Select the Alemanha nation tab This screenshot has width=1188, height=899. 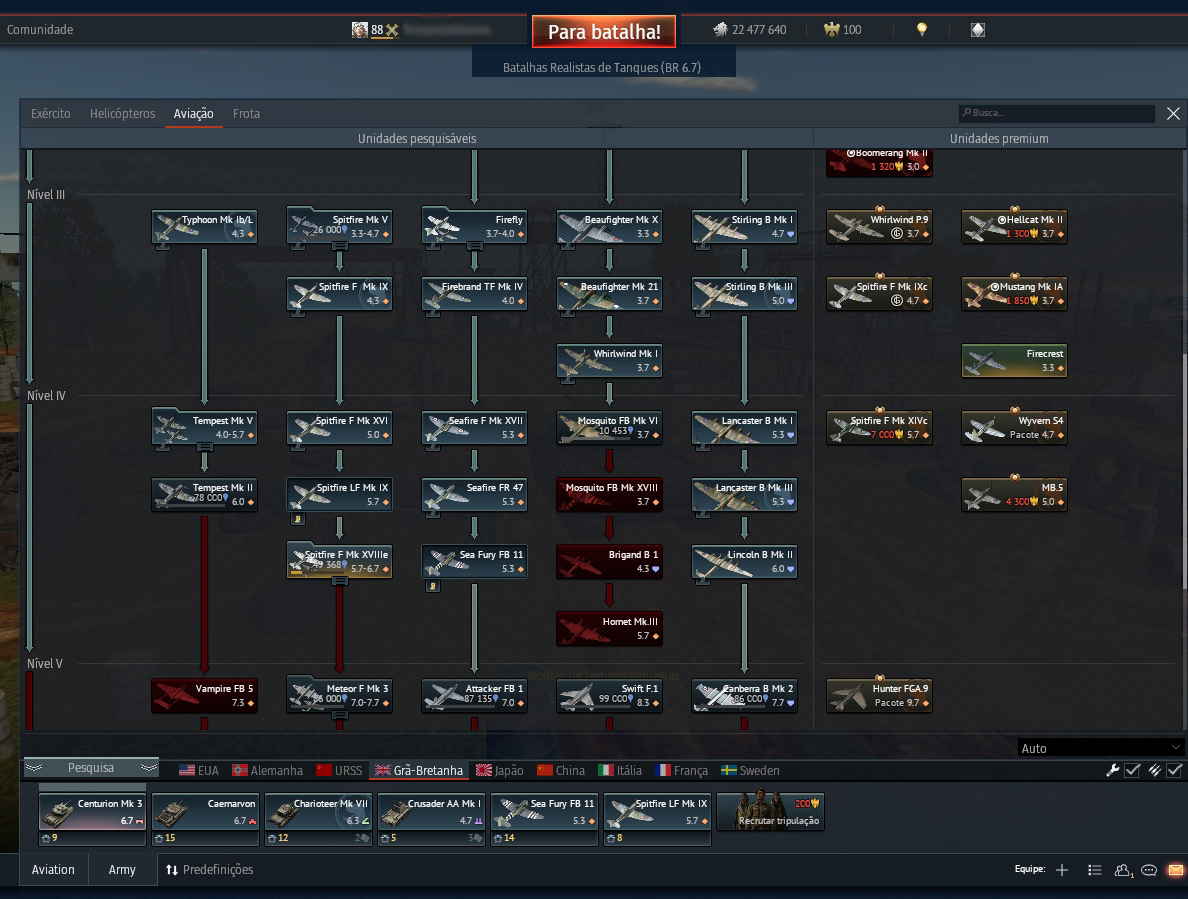tap(267, 770)
